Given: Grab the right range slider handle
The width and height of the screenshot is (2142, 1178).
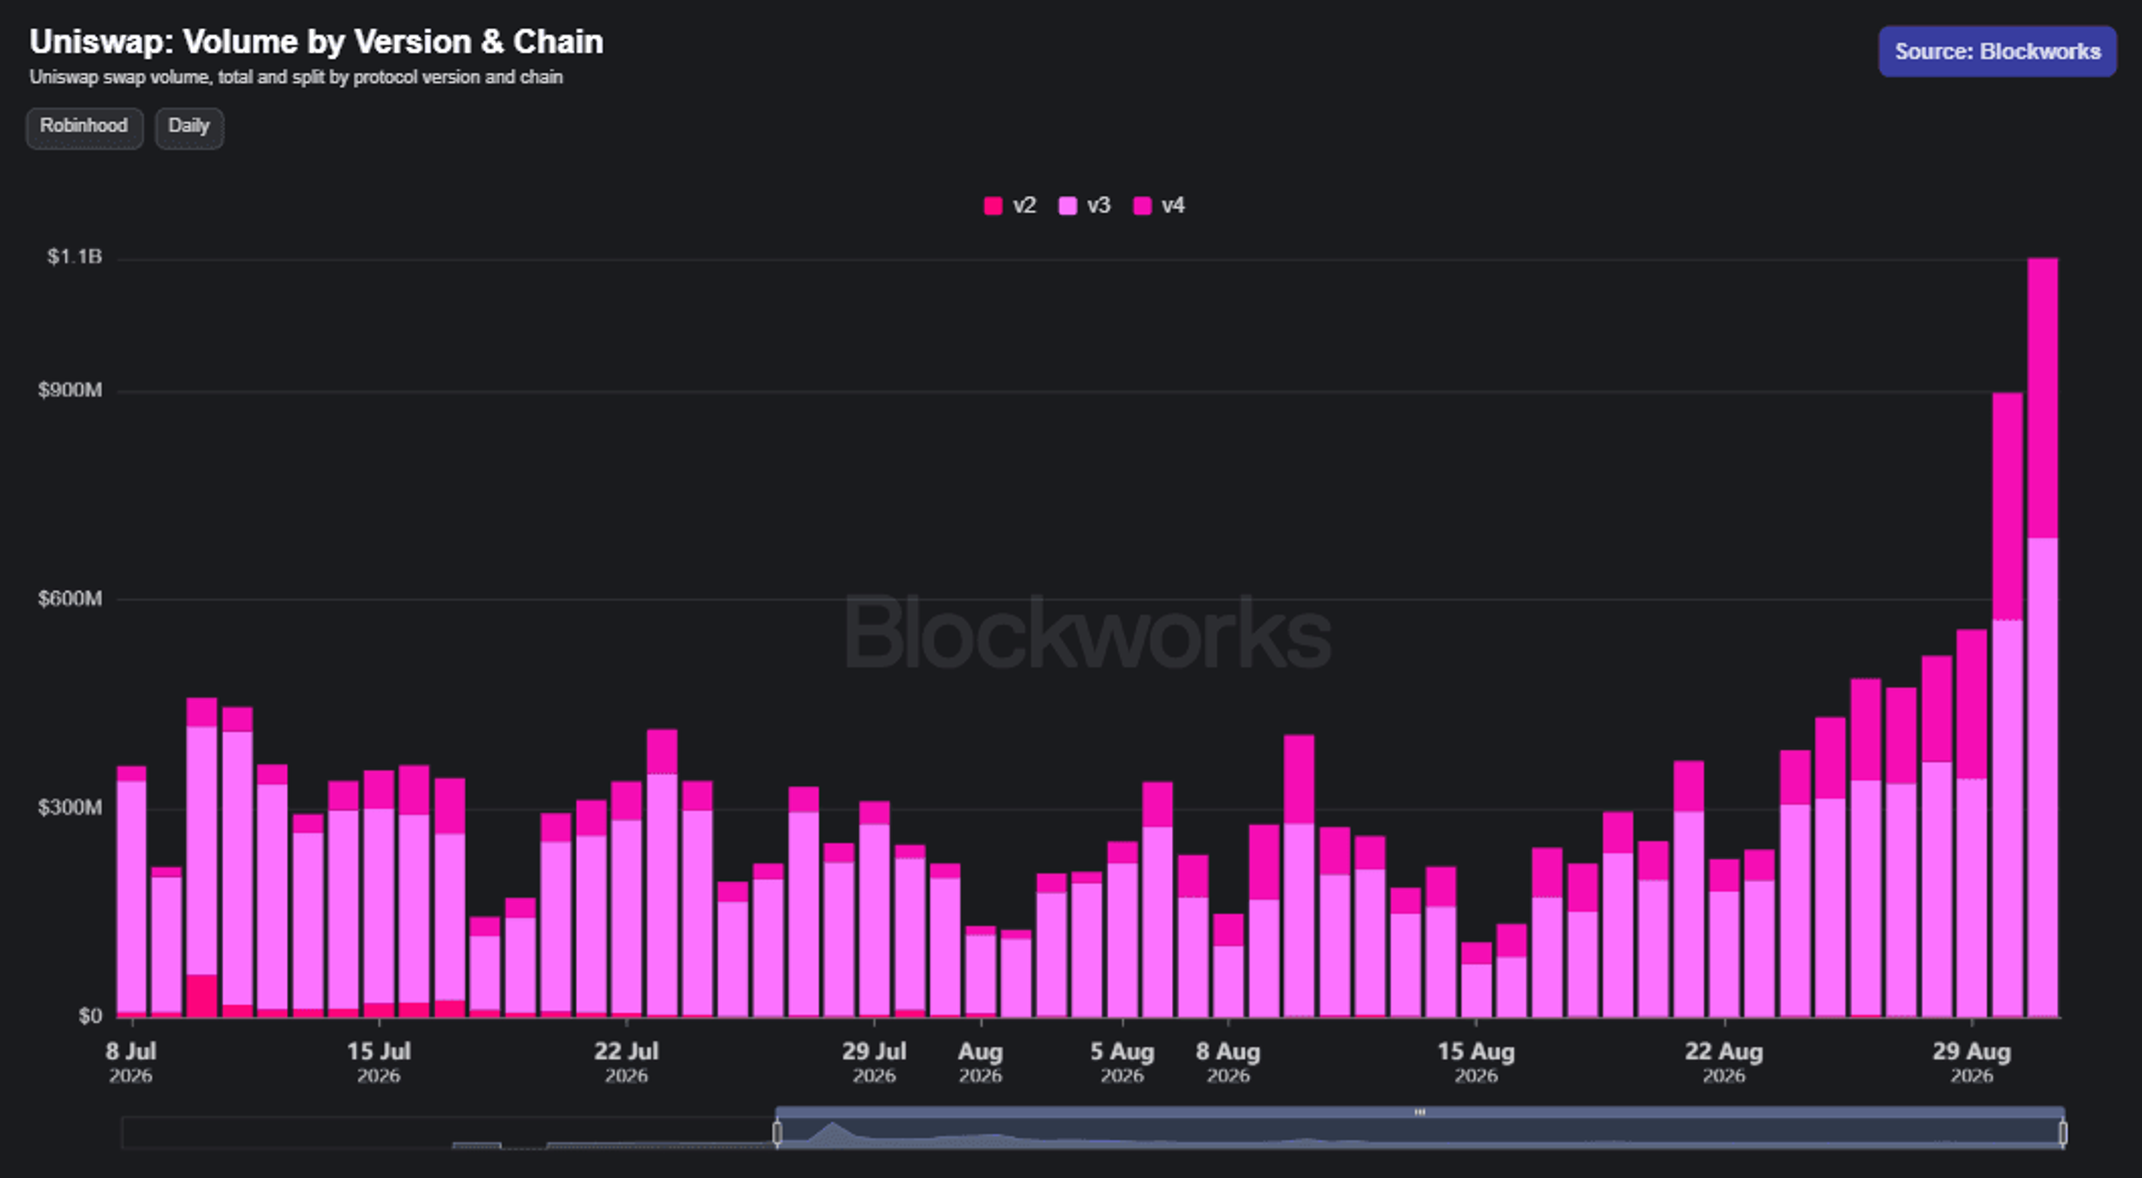Looking at the screenshot, I should coord(2062,1133).
